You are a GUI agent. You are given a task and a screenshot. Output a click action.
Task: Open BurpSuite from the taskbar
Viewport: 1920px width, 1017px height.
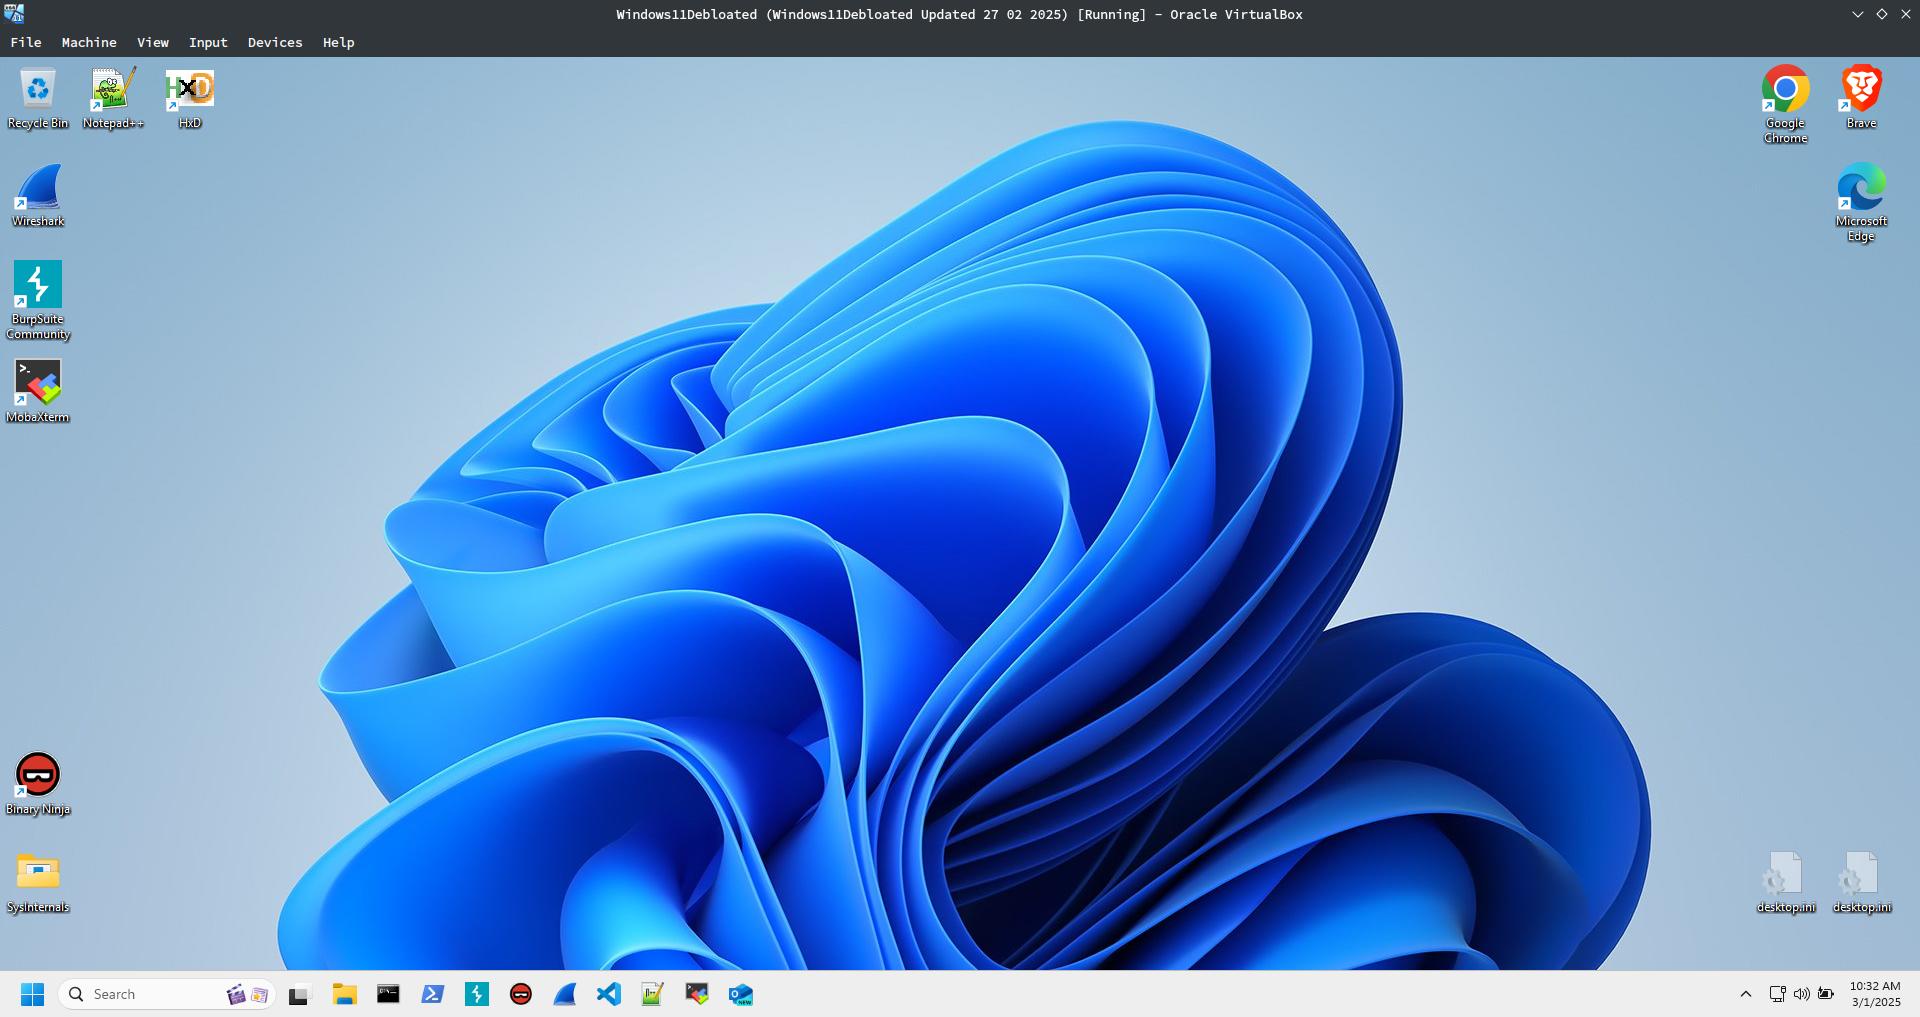(477, 994)
